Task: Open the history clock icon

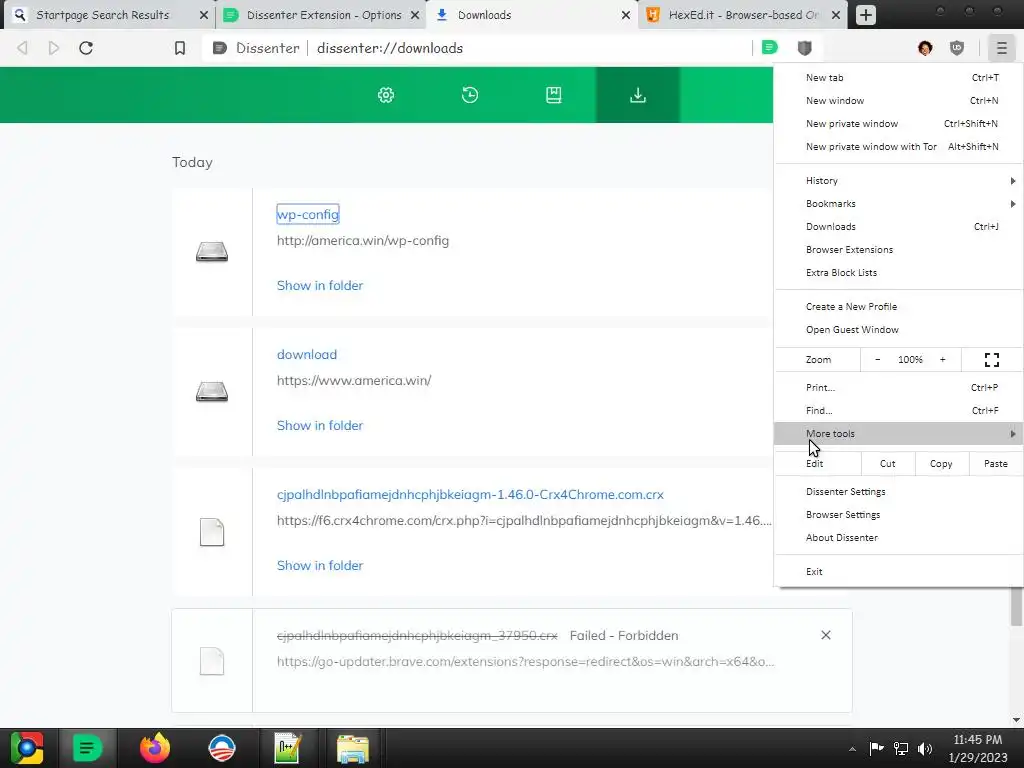Action: tap(470, 95)
